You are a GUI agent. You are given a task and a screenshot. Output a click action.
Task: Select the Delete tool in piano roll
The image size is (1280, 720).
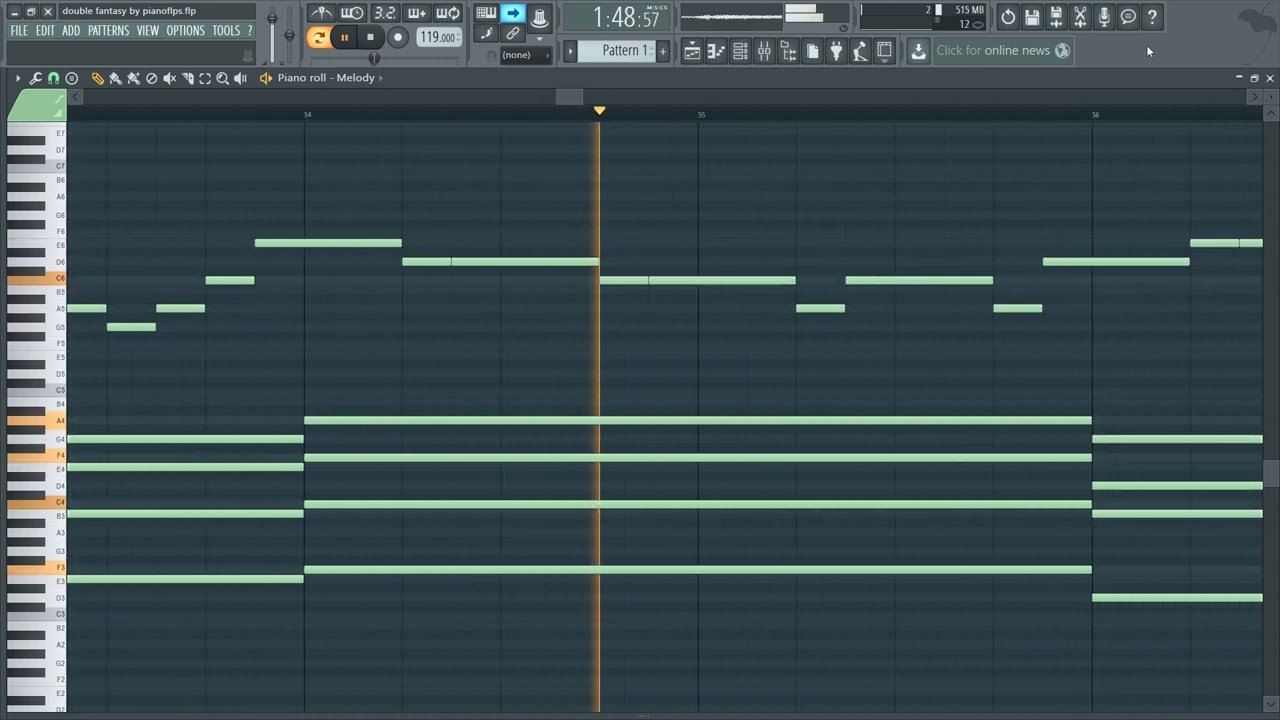click(152, 78)
